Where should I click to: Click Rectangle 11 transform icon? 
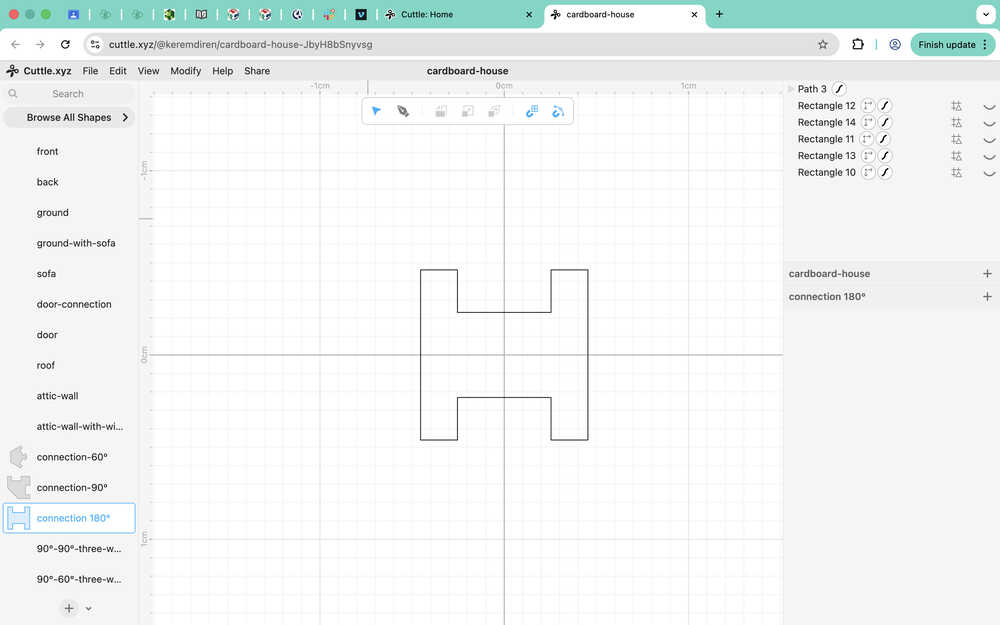pyautogui.click(x=866, y=138)
